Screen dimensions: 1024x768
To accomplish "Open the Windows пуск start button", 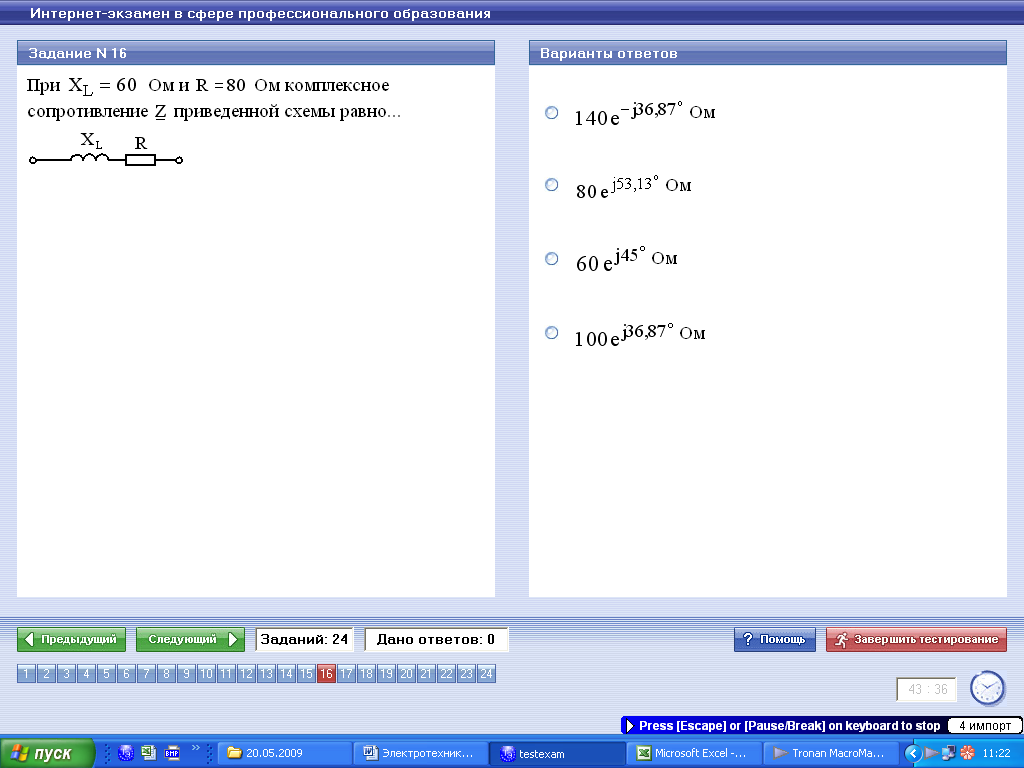I will click(x=48, y=754).
